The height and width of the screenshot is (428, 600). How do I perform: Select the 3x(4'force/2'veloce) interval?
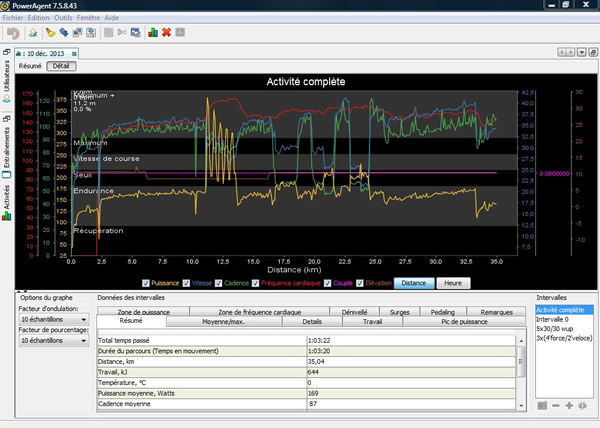pyautogui.click(x=564, y=338)
